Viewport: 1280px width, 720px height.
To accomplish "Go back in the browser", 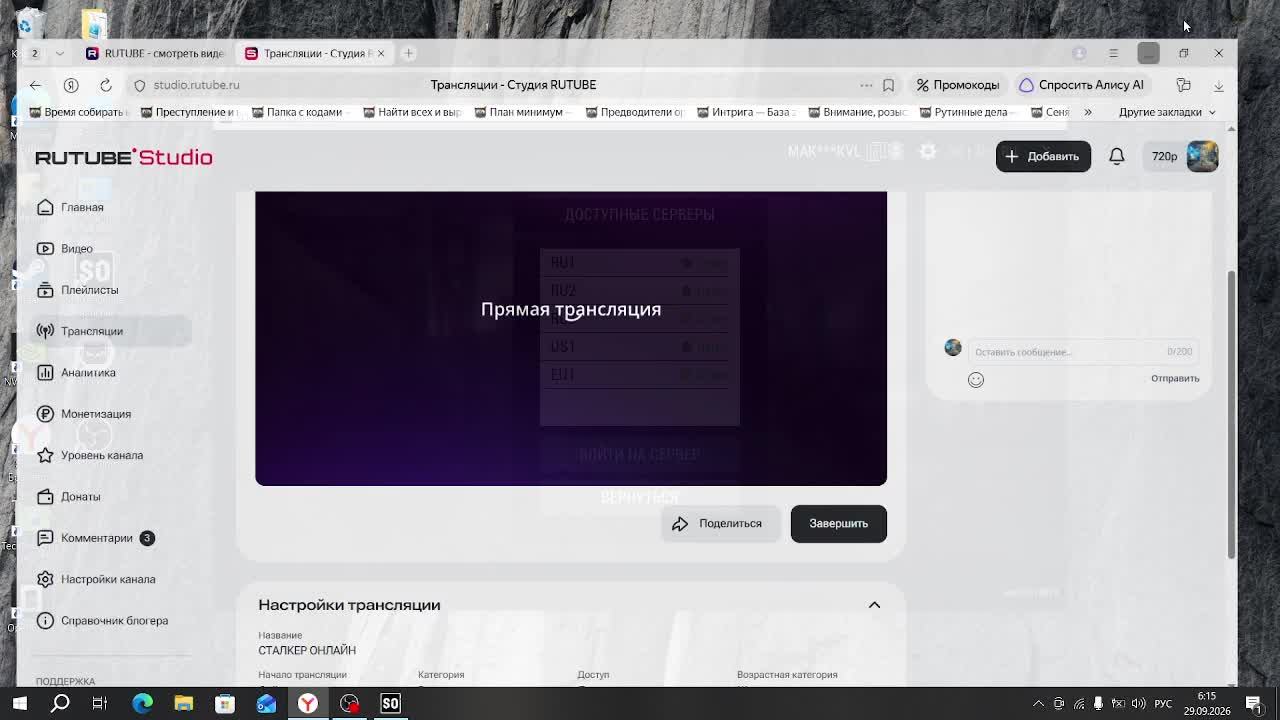I will click(x=35, y=85).
